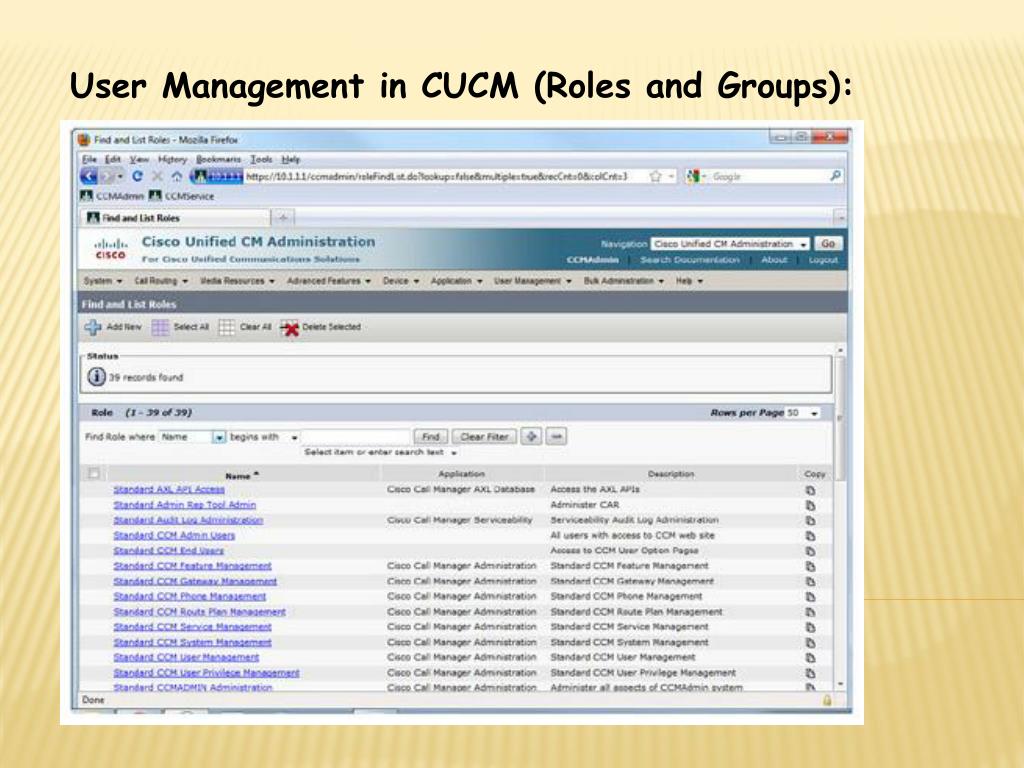
Task: Open the Find Role where Name dropdown
Action: pos(193,437)
